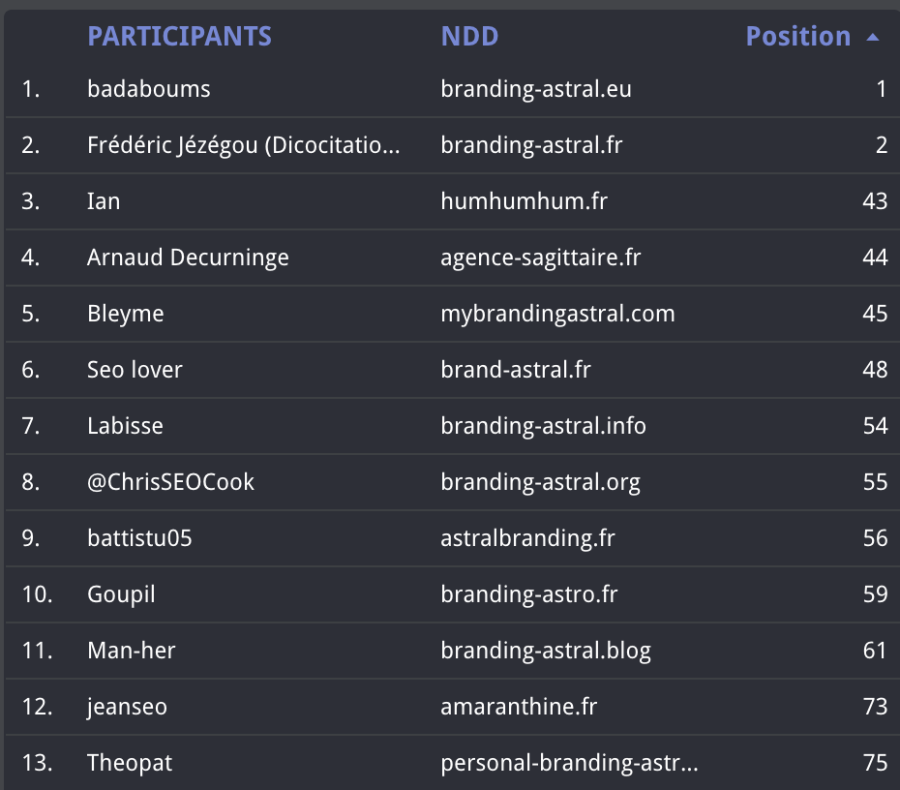The width and height of the screenshot is (900, 790).
Task: Open the branding-astral.fr domain entry
Action: (531, 145)
